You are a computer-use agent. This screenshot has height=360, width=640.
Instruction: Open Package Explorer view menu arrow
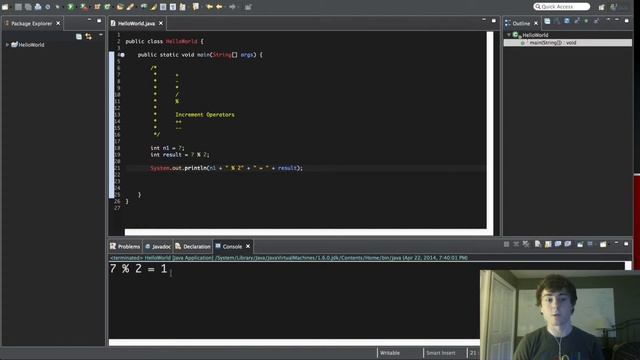tap(101, 36)
